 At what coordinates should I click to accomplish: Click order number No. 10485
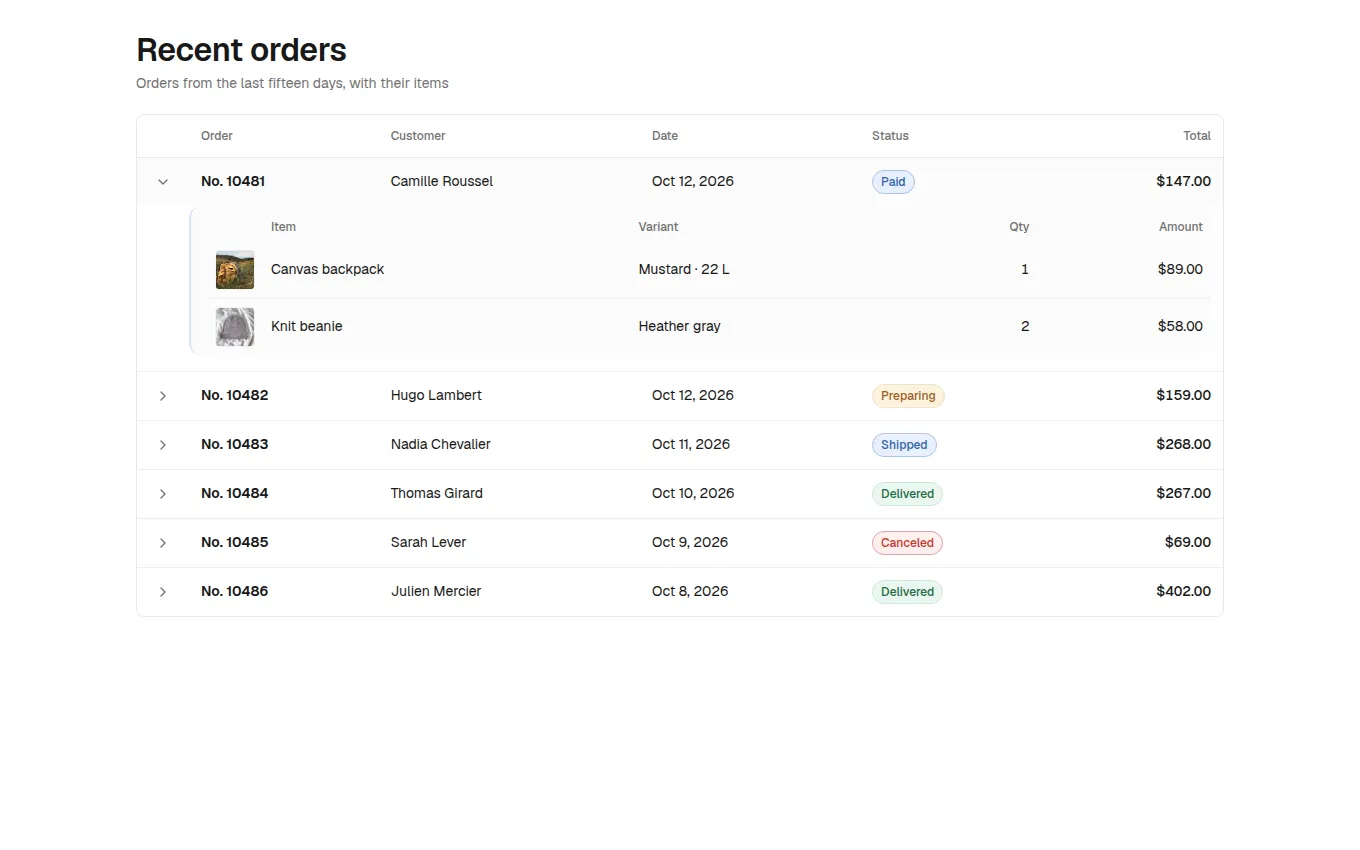coord(234,543)
